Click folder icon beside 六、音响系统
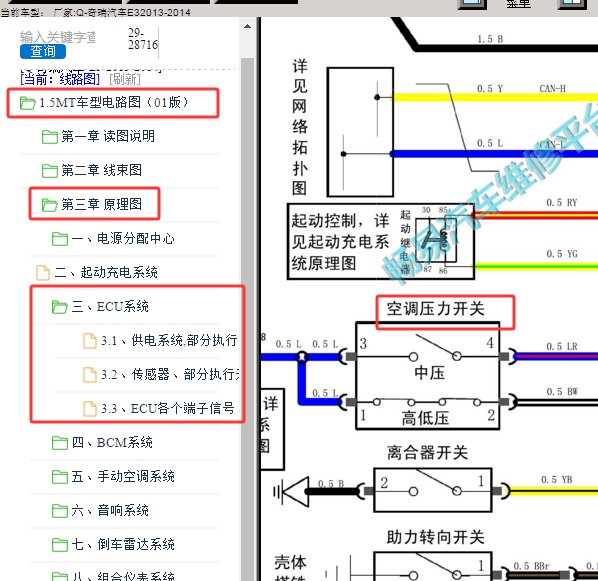 pos(60,511)
